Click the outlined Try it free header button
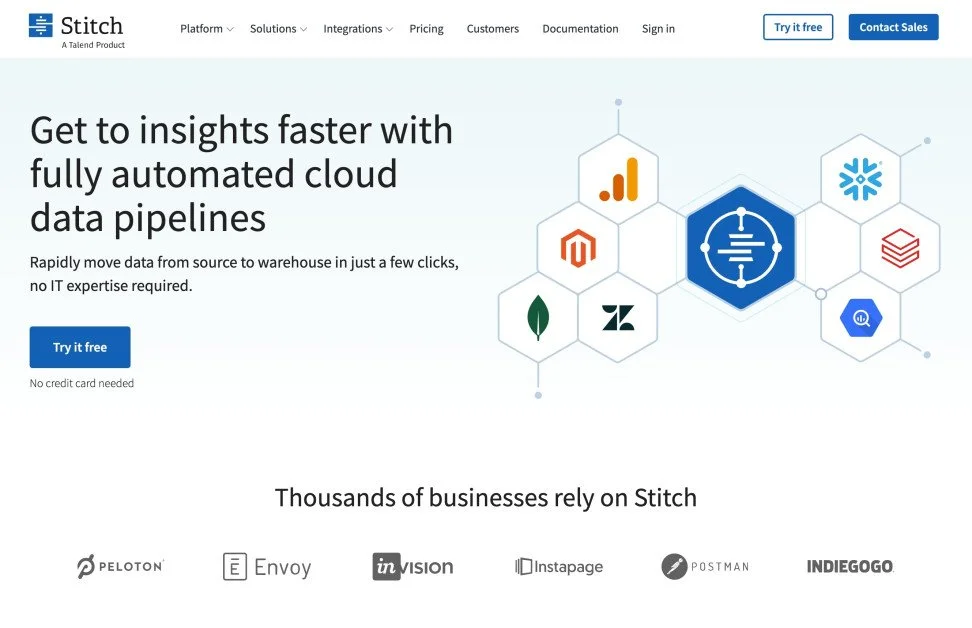This screenshot has height=628, width=972. (x=797, y=27)
